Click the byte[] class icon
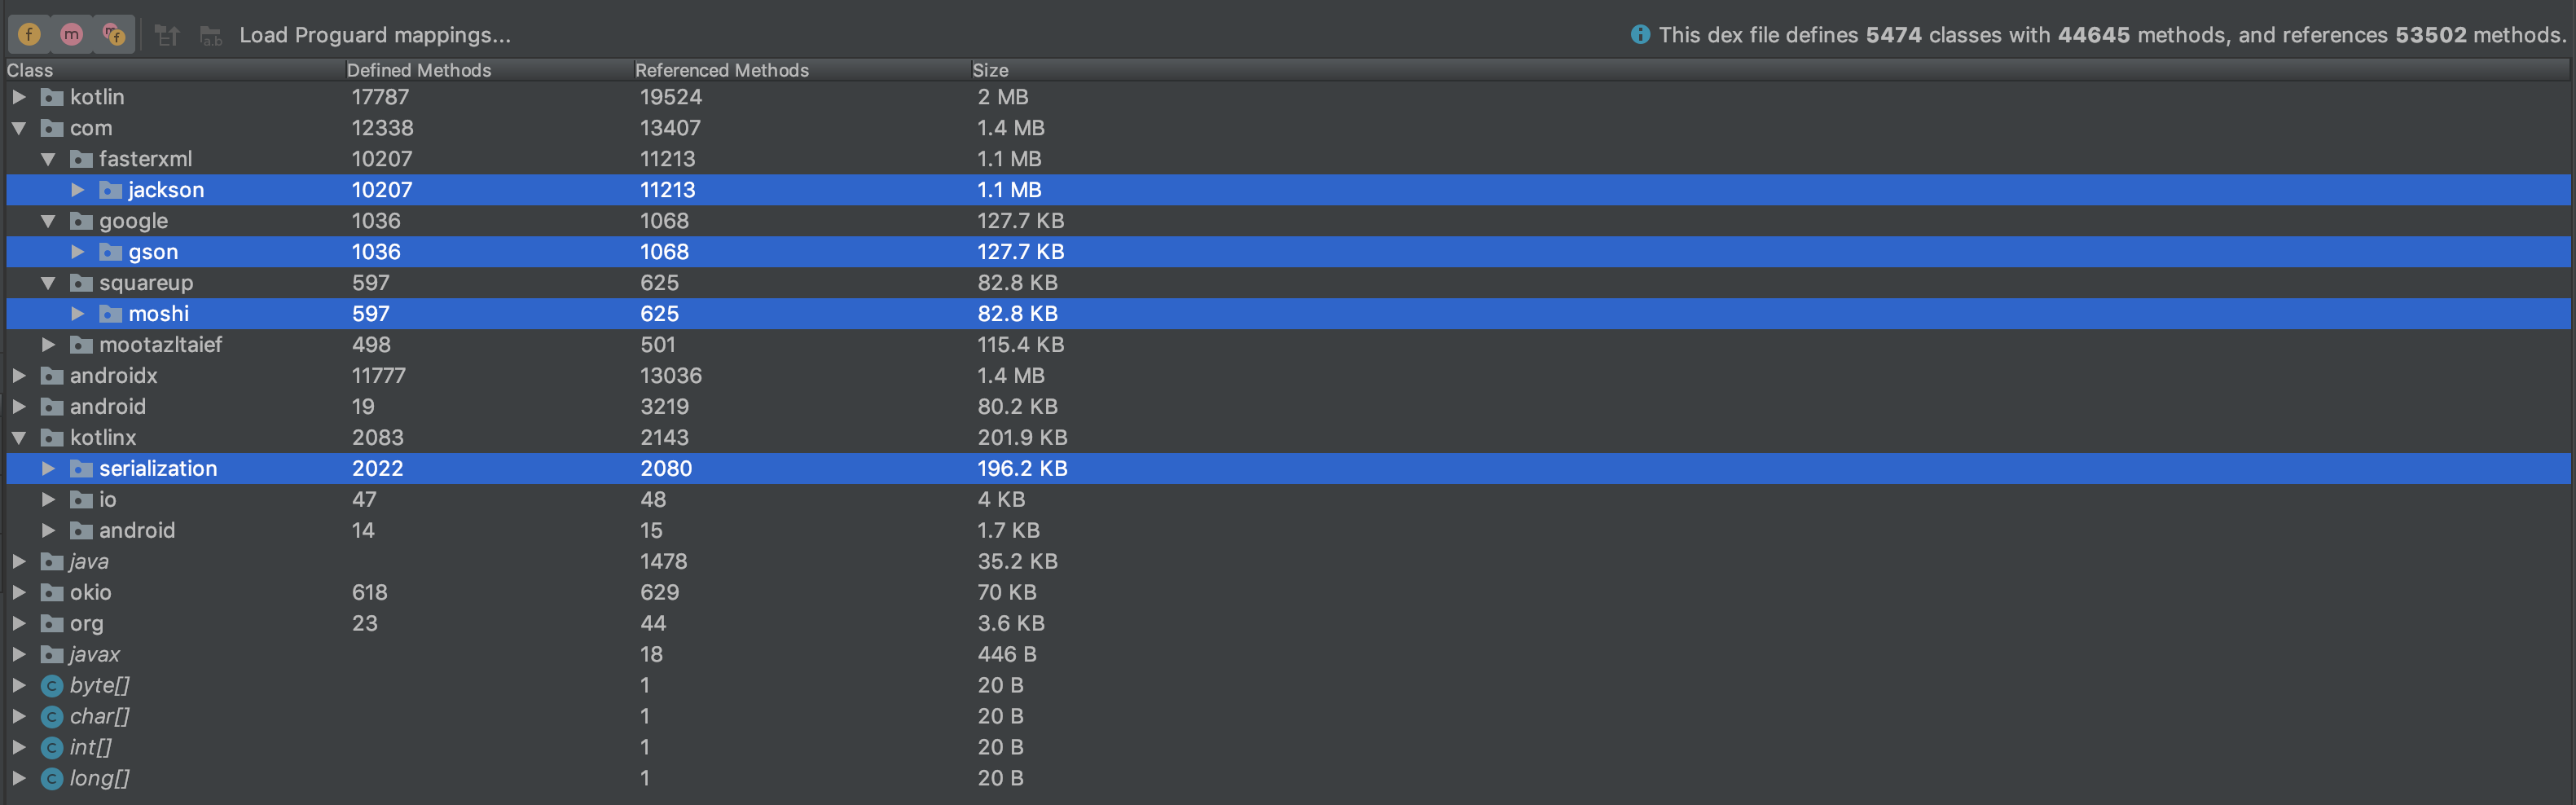2576x805 pixels. click(x=52, y=686)
